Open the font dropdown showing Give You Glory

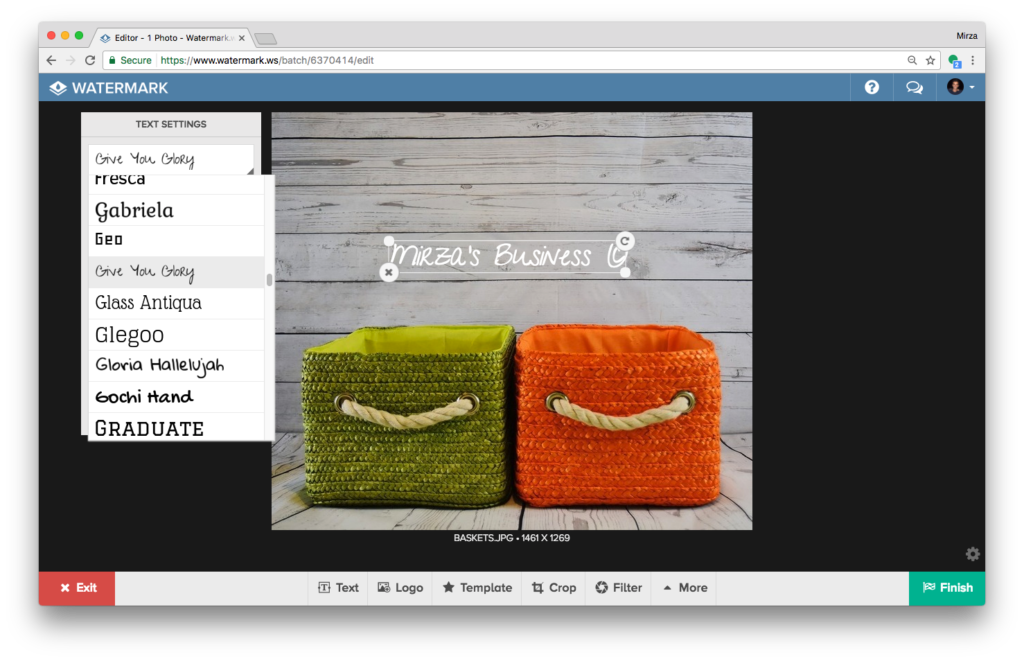pos(171,159)
